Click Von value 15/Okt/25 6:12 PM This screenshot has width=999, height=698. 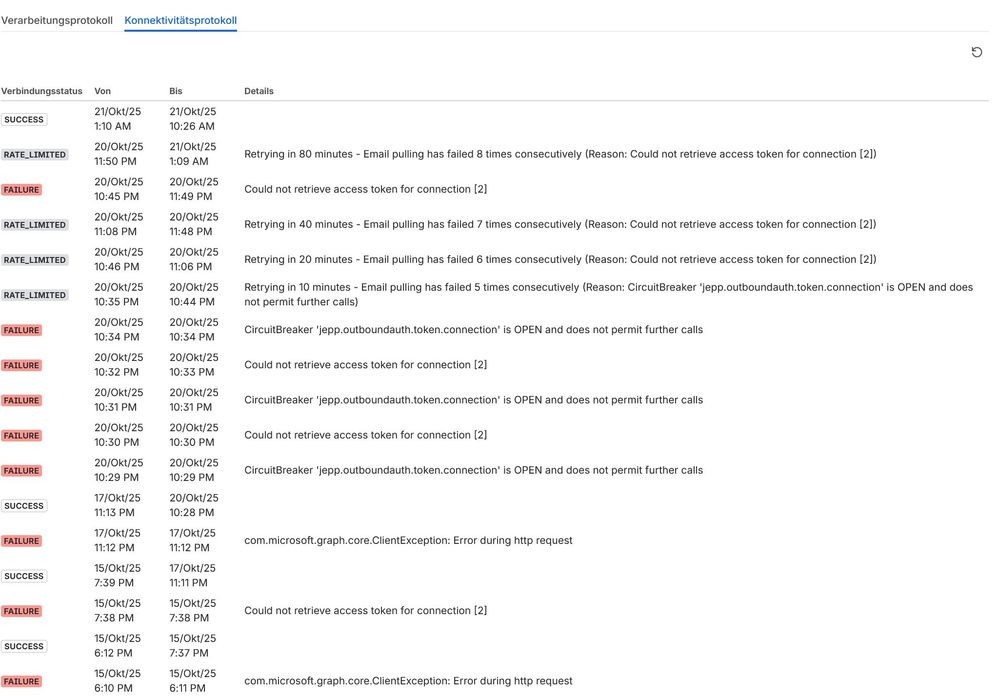(118, 646)
